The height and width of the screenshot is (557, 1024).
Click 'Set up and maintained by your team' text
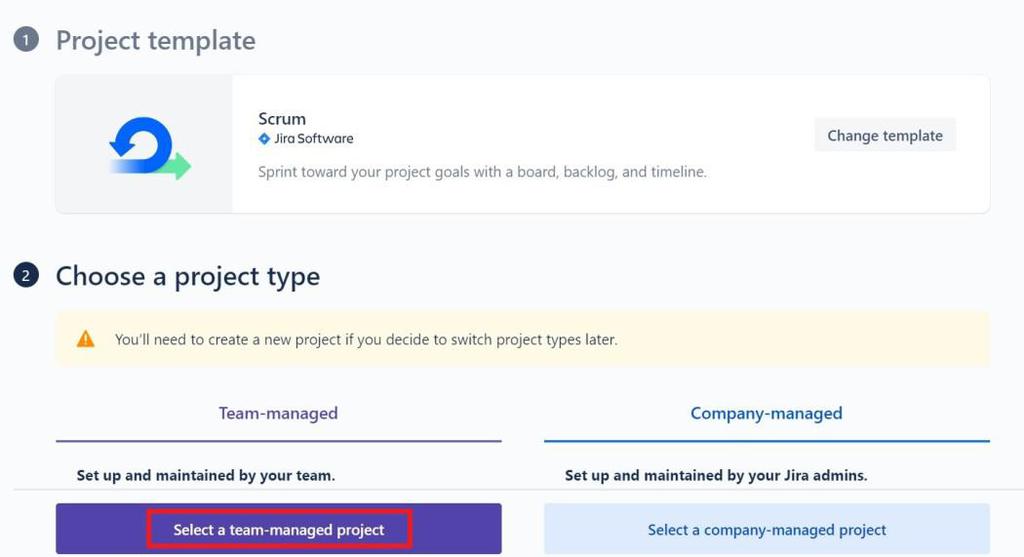point(206,475)
